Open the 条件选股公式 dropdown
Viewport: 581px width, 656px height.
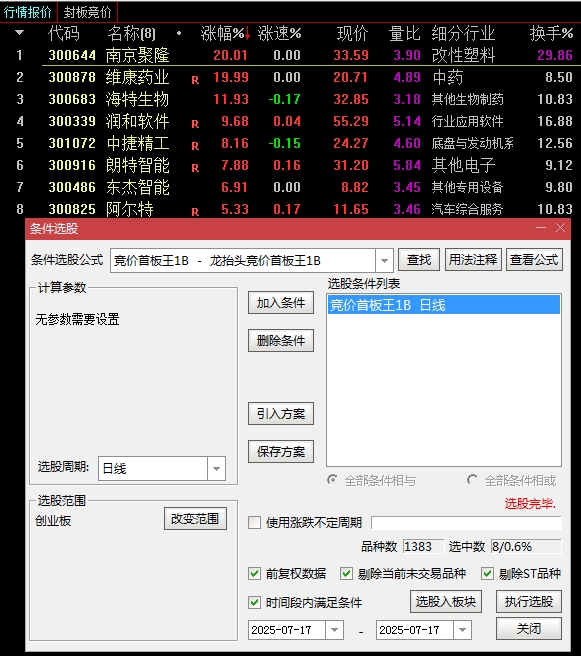tap(384, 261)
